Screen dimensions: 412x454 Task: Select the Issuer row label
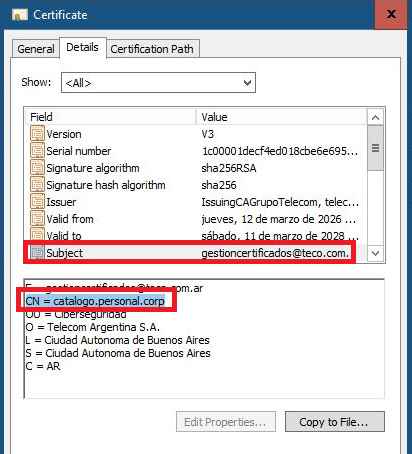tap(61, 202)
